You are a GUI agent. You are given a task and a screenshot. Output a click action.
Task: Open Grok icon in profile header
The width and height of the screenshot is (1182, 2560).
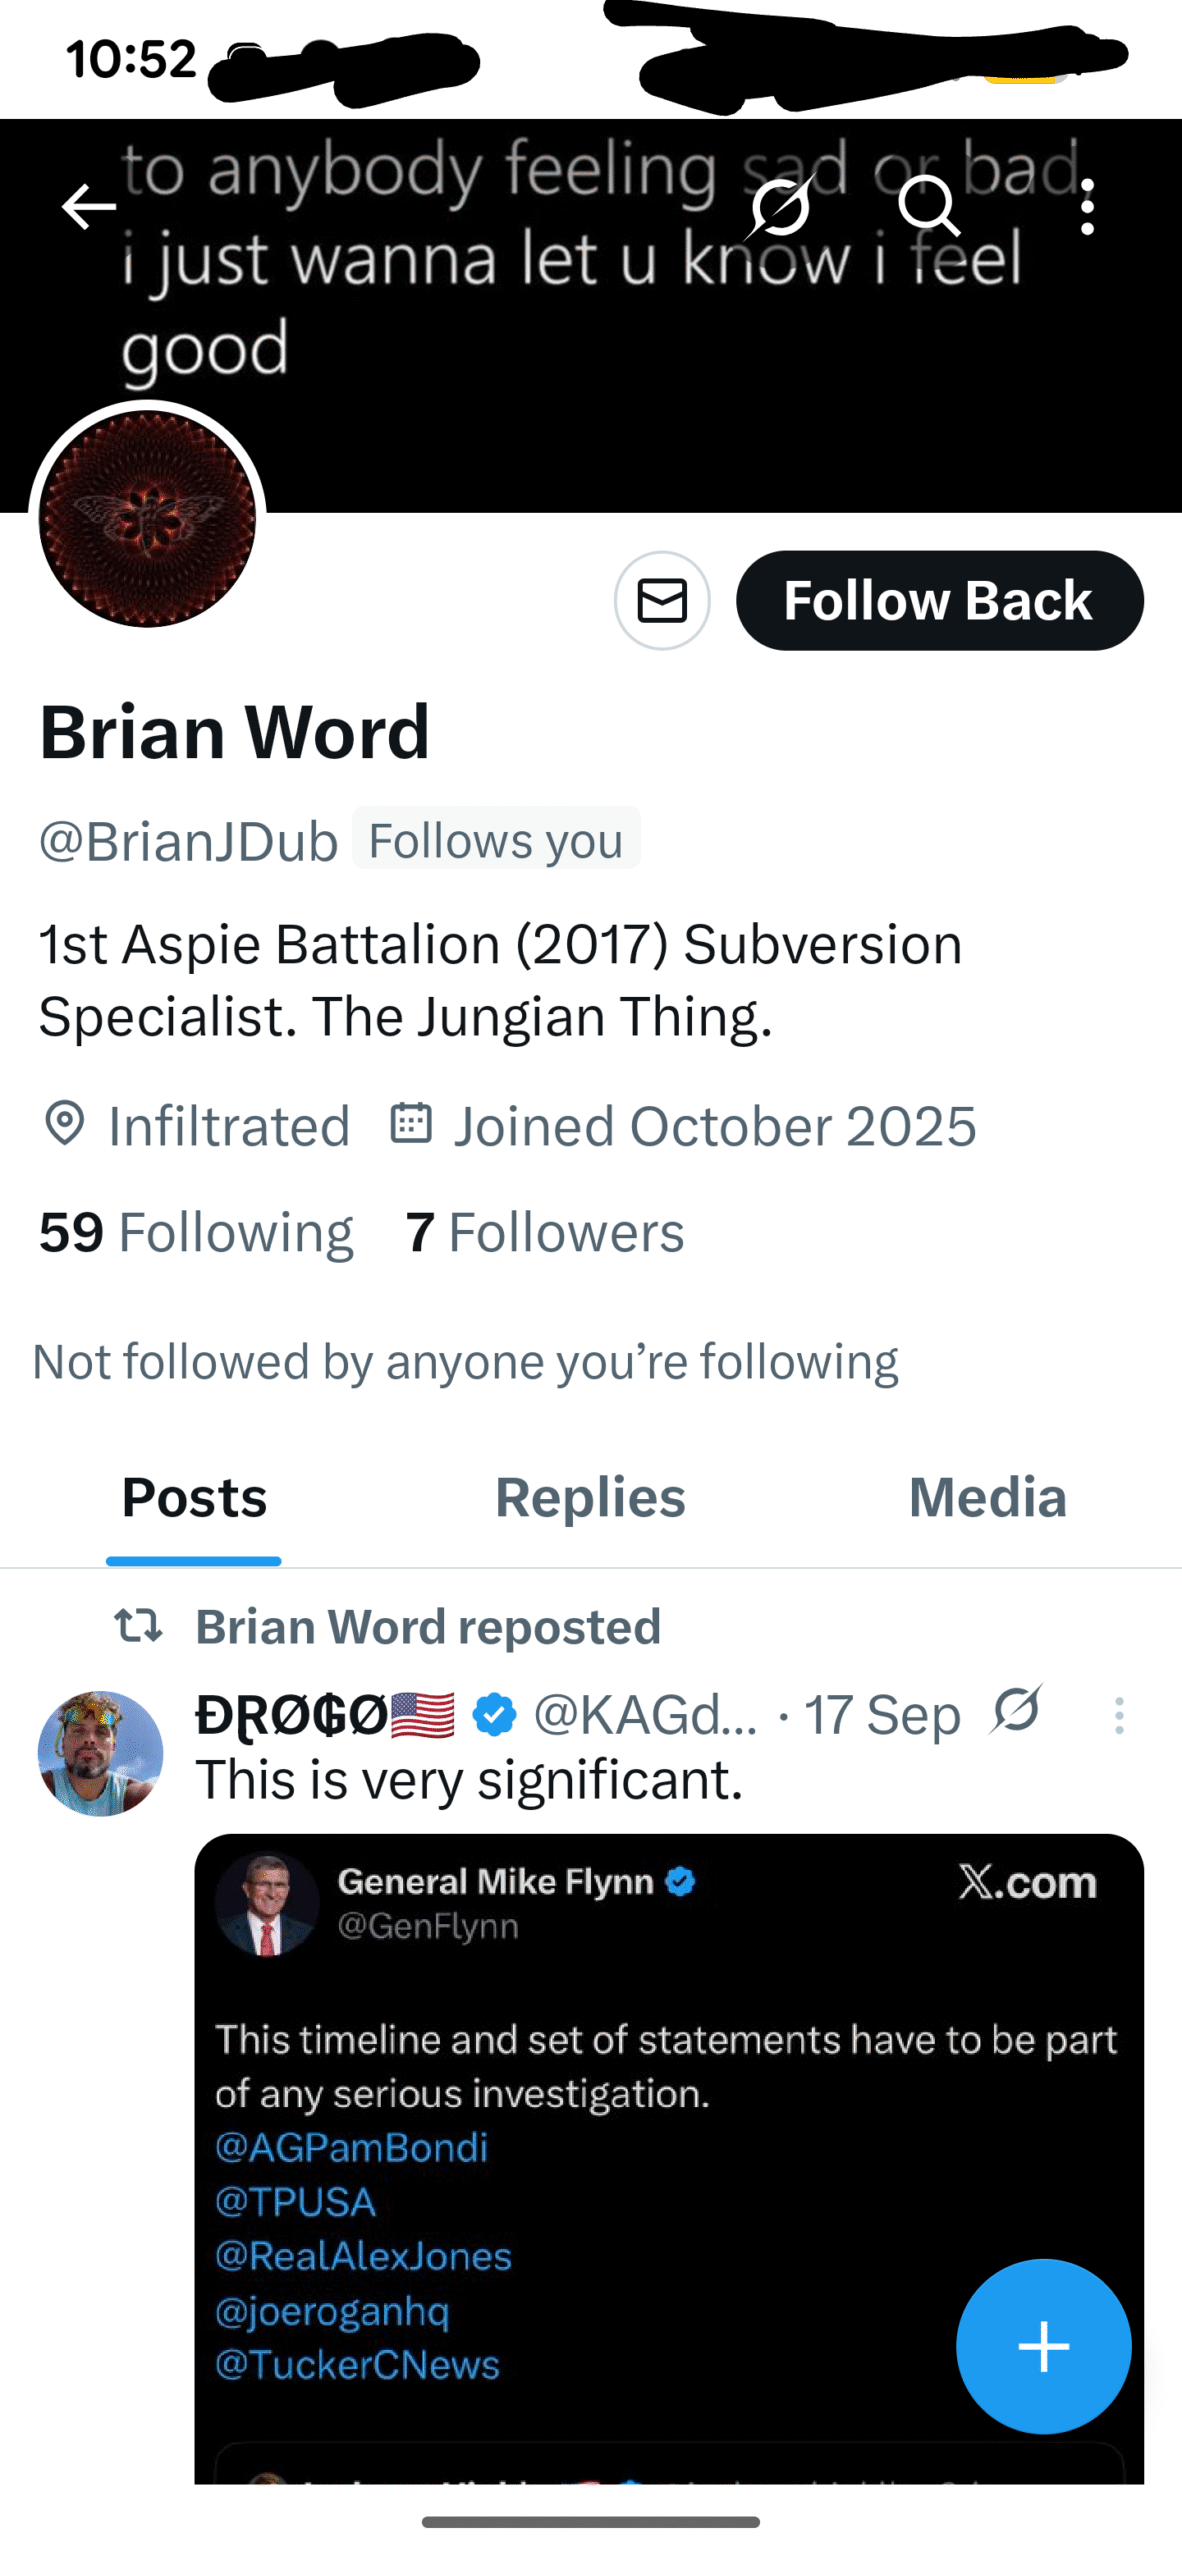[x=781, y=206]
